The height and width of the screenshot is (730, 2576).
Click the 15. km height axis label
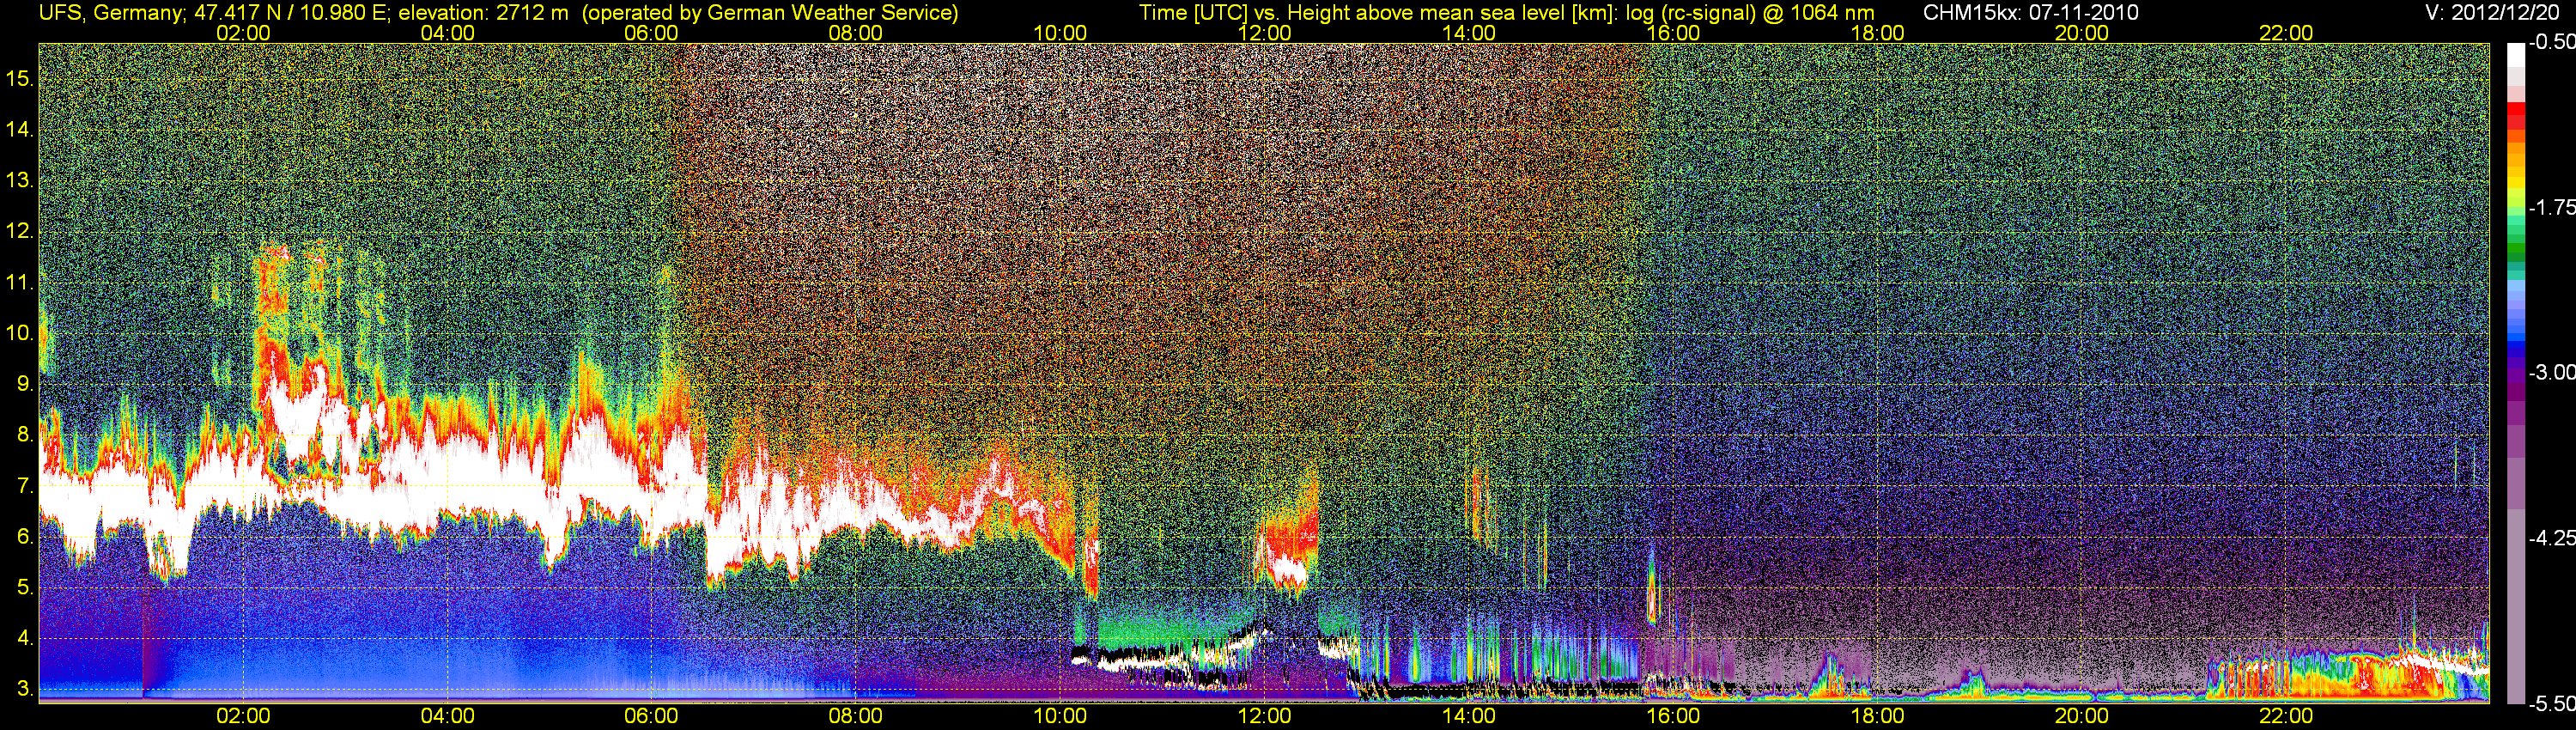click(x=20, y=78)
